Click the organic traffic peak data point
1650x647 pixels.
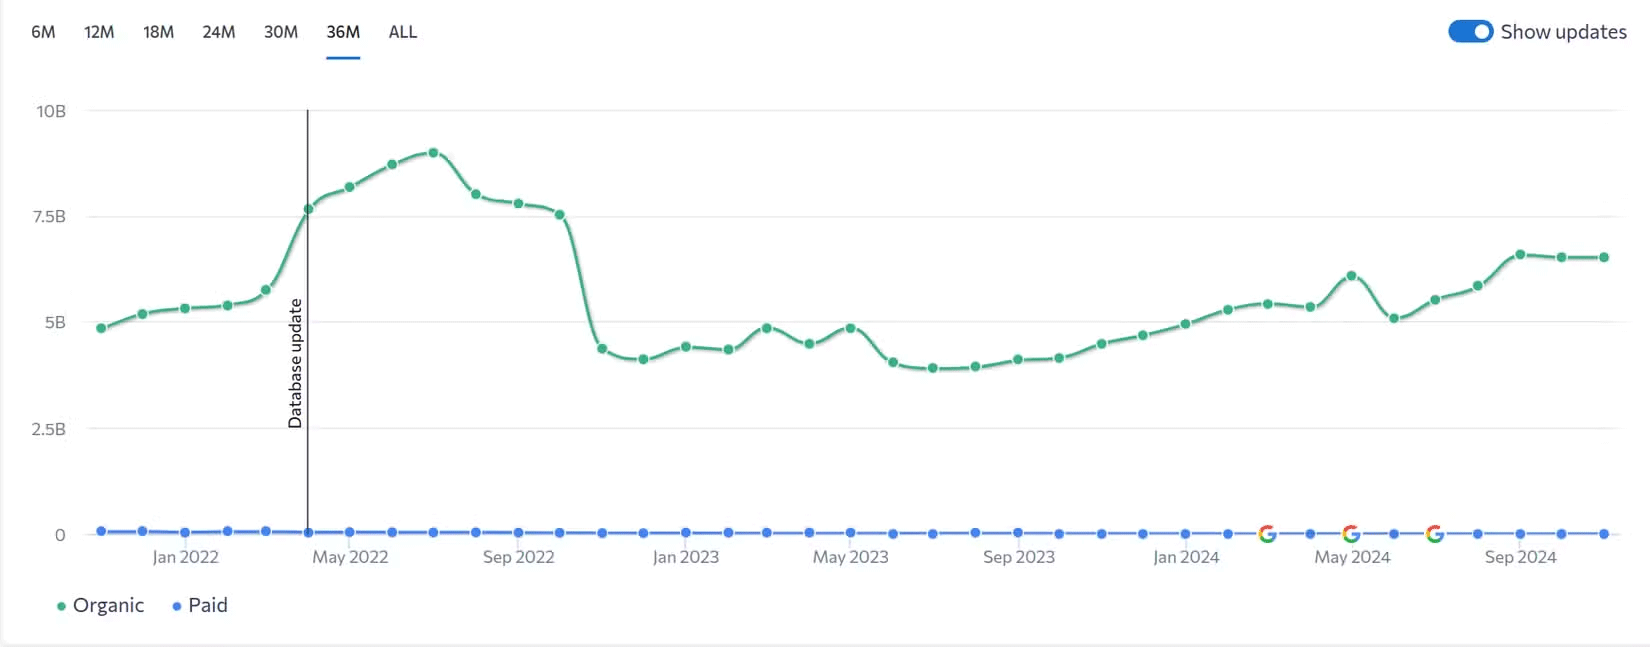(x=433, y=153)
